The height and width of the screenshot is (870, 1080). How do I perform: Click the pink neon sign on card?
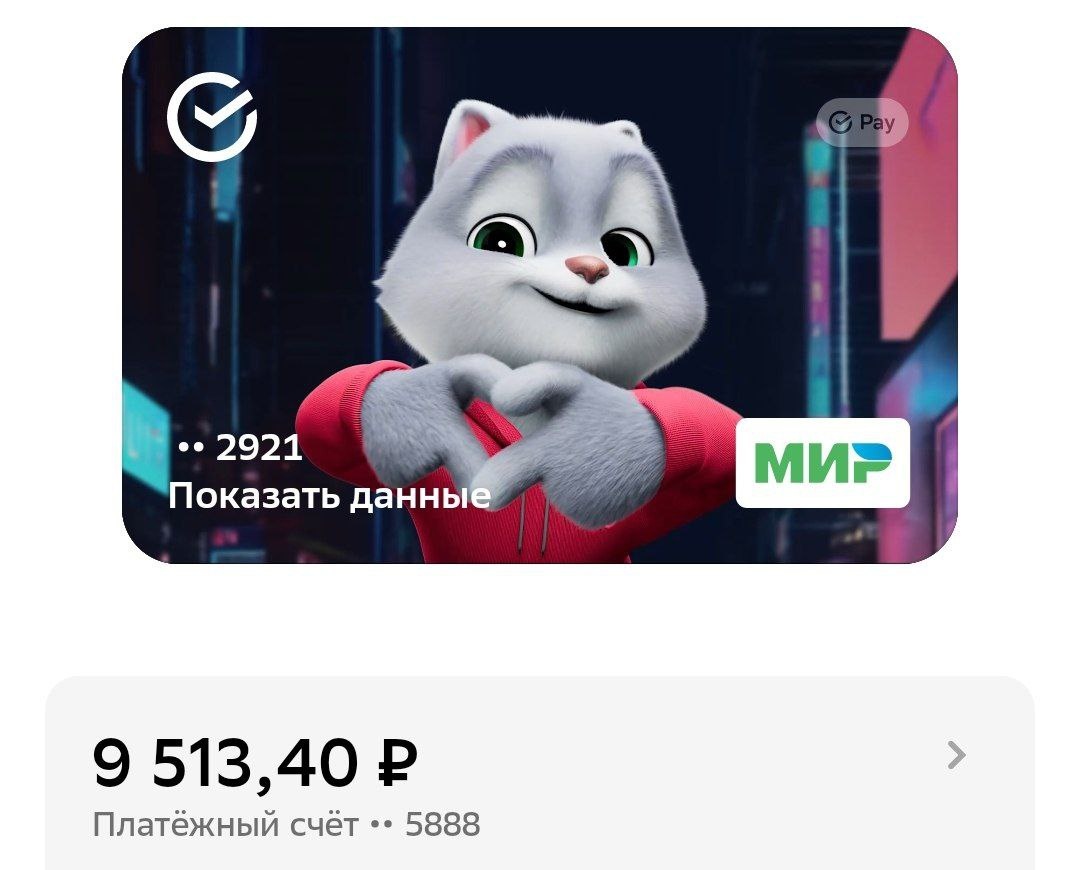click(x=917, y=186)
